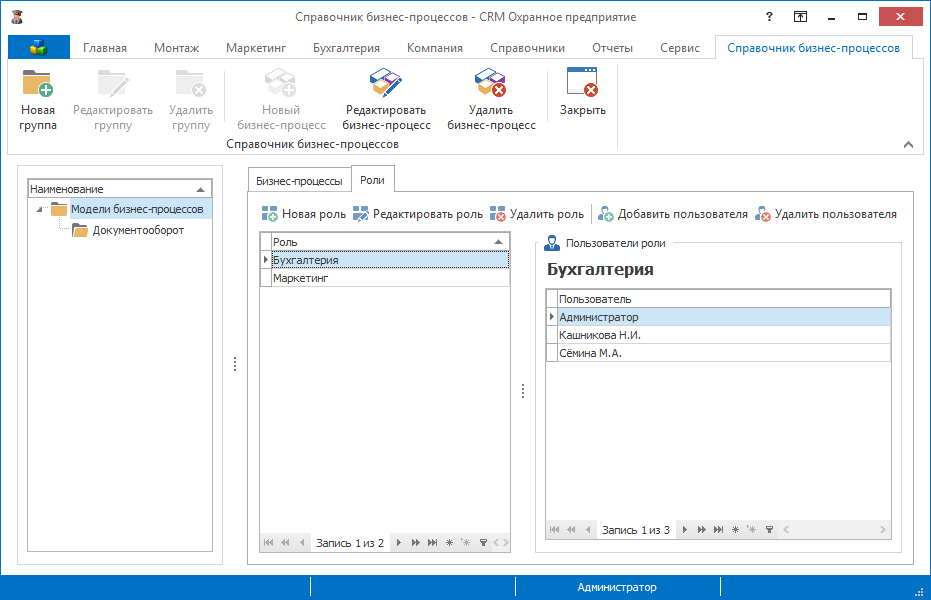The height and width of the screenshot is (600, 931).
Task: Collapse the ribbon with the chevron
Action: pyautogui.click(x=908, y=144)
